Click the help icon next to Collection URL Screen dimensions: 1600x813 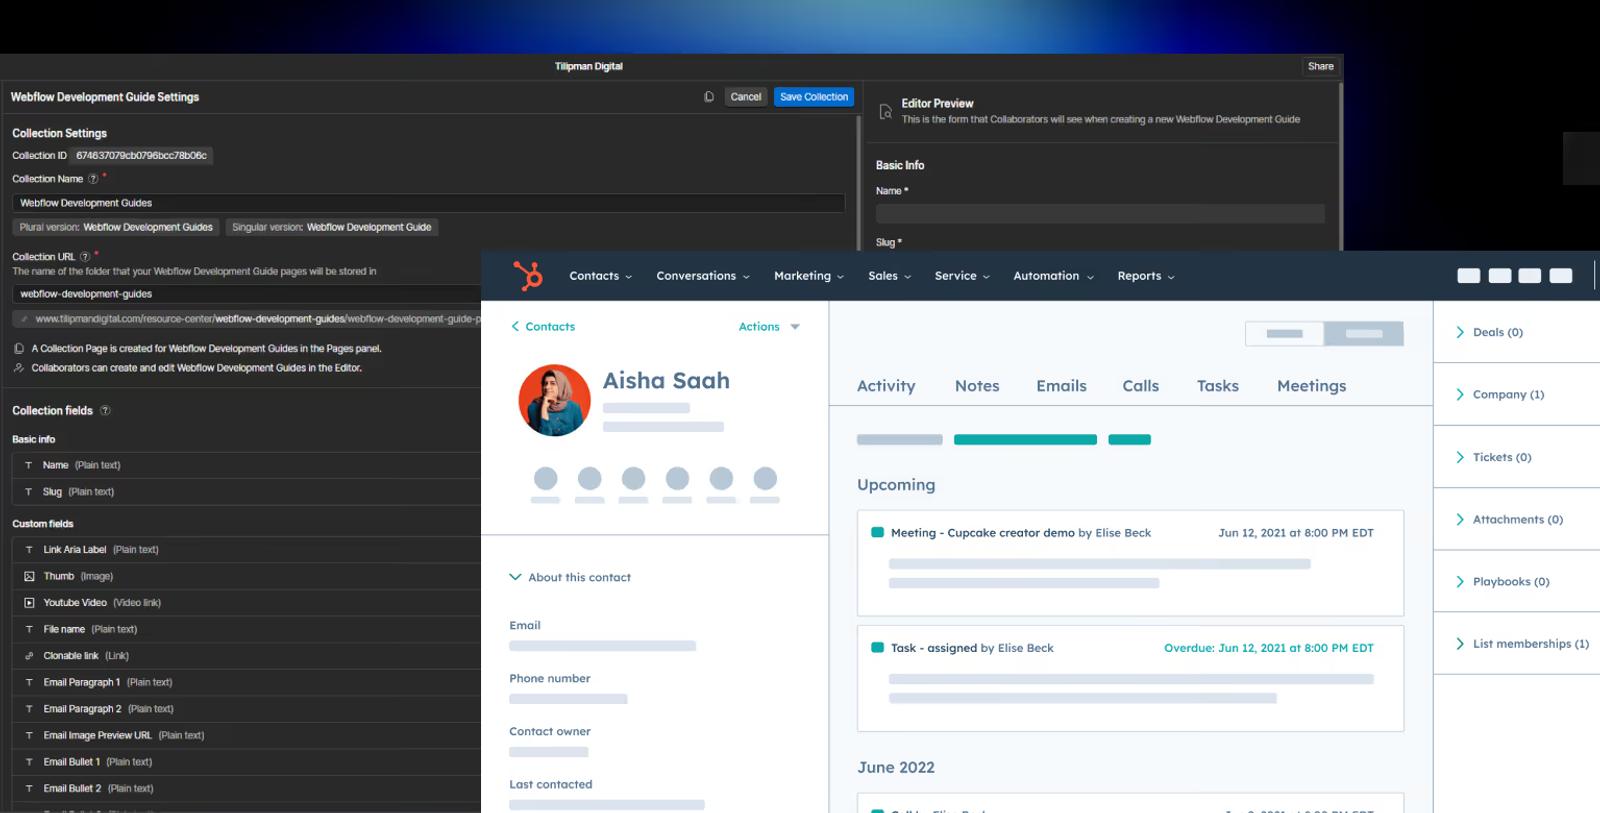click(85, 257)
